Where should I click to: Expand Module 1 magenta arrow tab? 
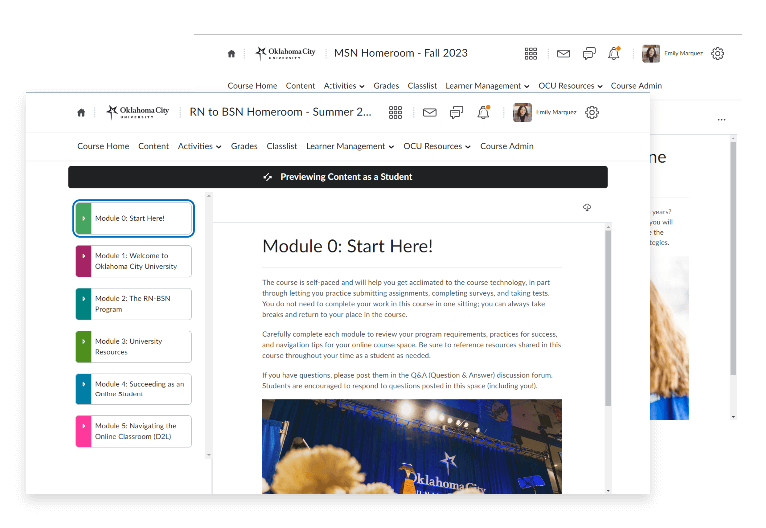coord(84,261)
